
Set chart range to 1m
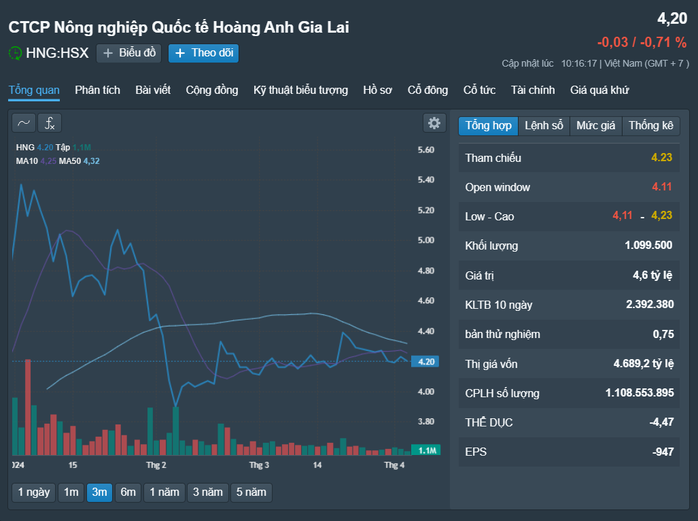[x=71, y=493]
